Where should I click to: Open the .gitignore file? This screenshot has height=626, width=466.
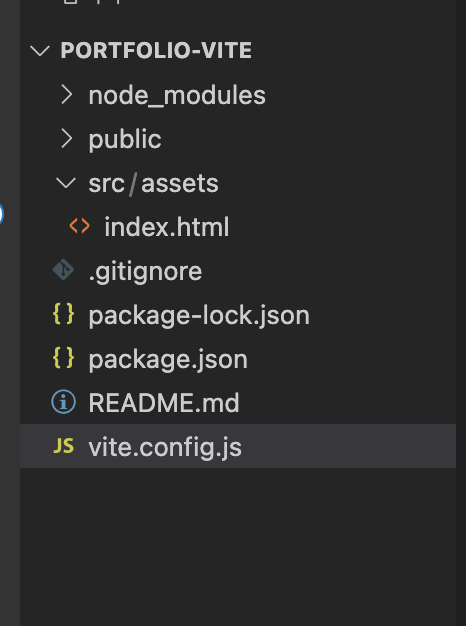point(145,271)
